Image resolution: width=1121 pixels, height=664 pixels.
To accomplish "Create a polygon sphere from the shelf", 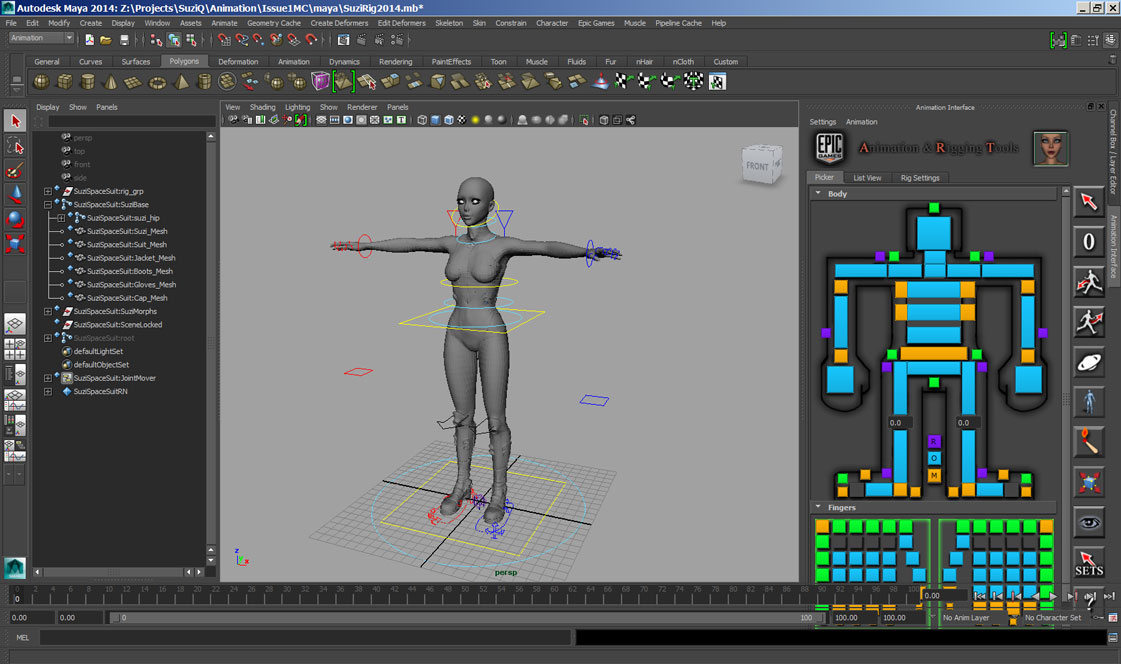I will (41, 81).
